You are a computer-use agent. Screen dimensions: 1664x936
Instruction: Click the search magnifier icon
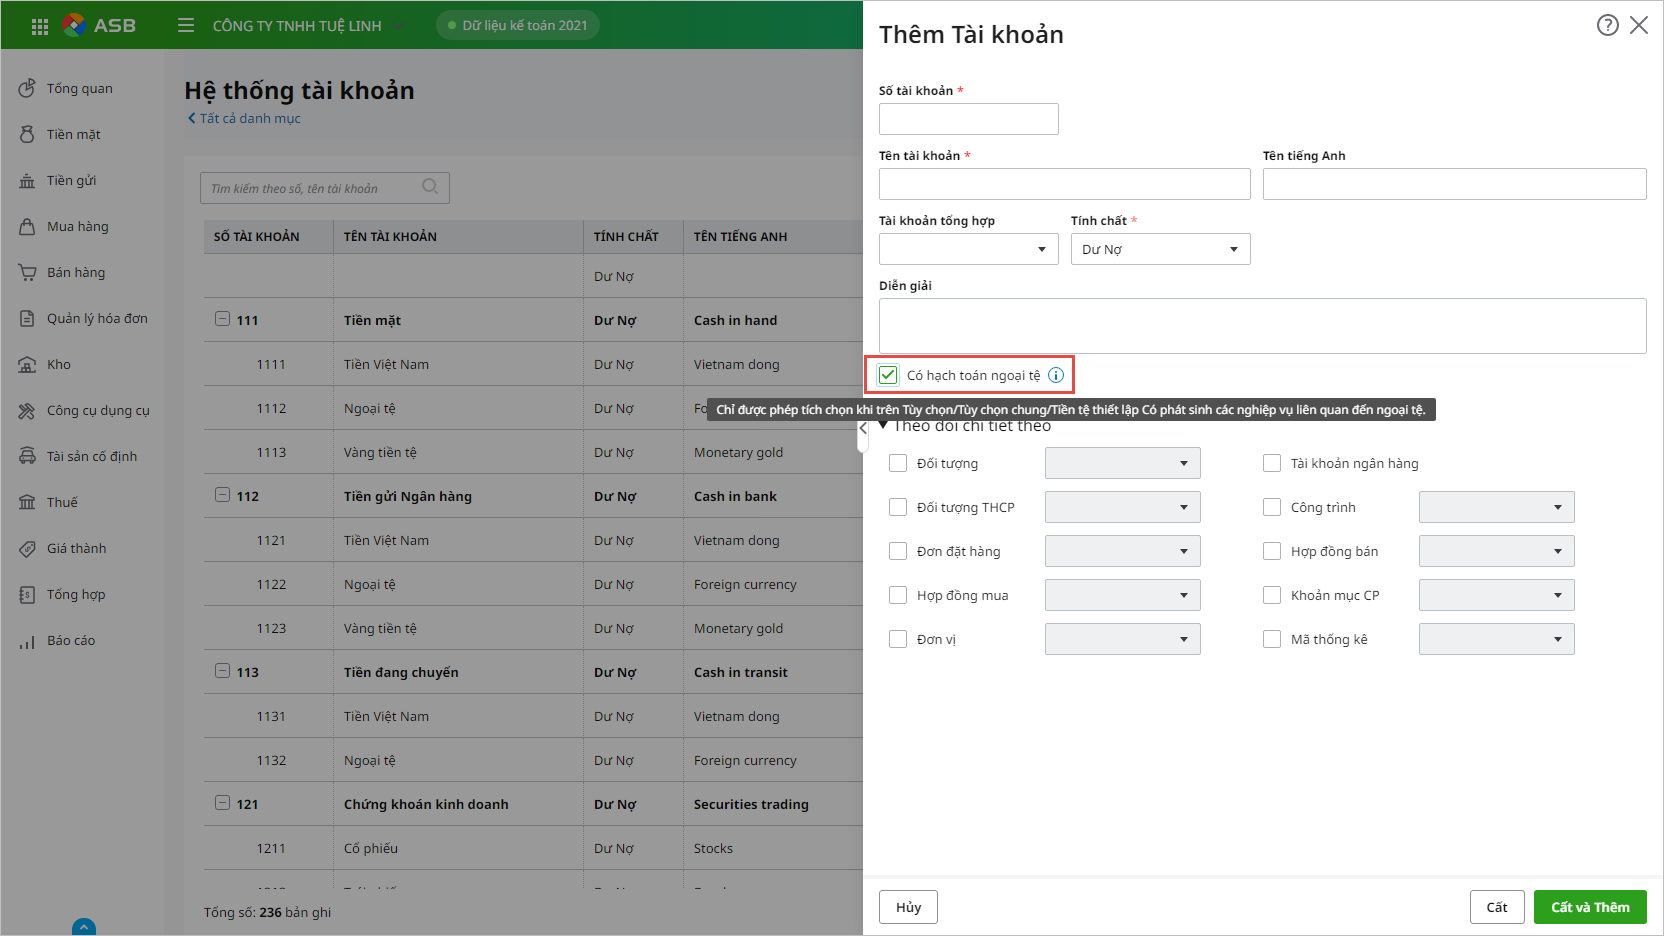click(x=430, y=187)
